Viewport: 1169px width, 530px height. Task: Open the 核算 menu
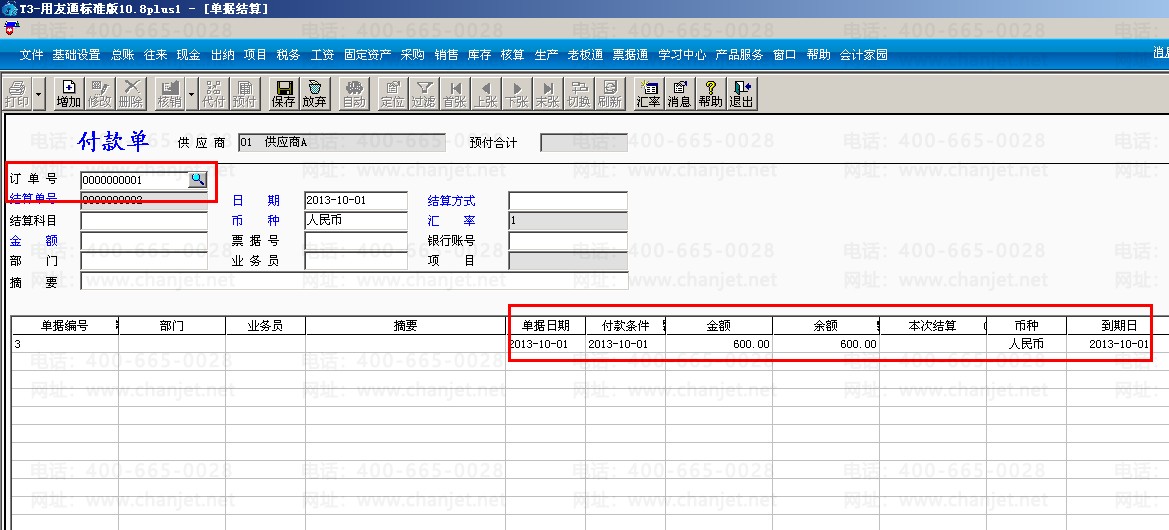(x=512, y=55)
